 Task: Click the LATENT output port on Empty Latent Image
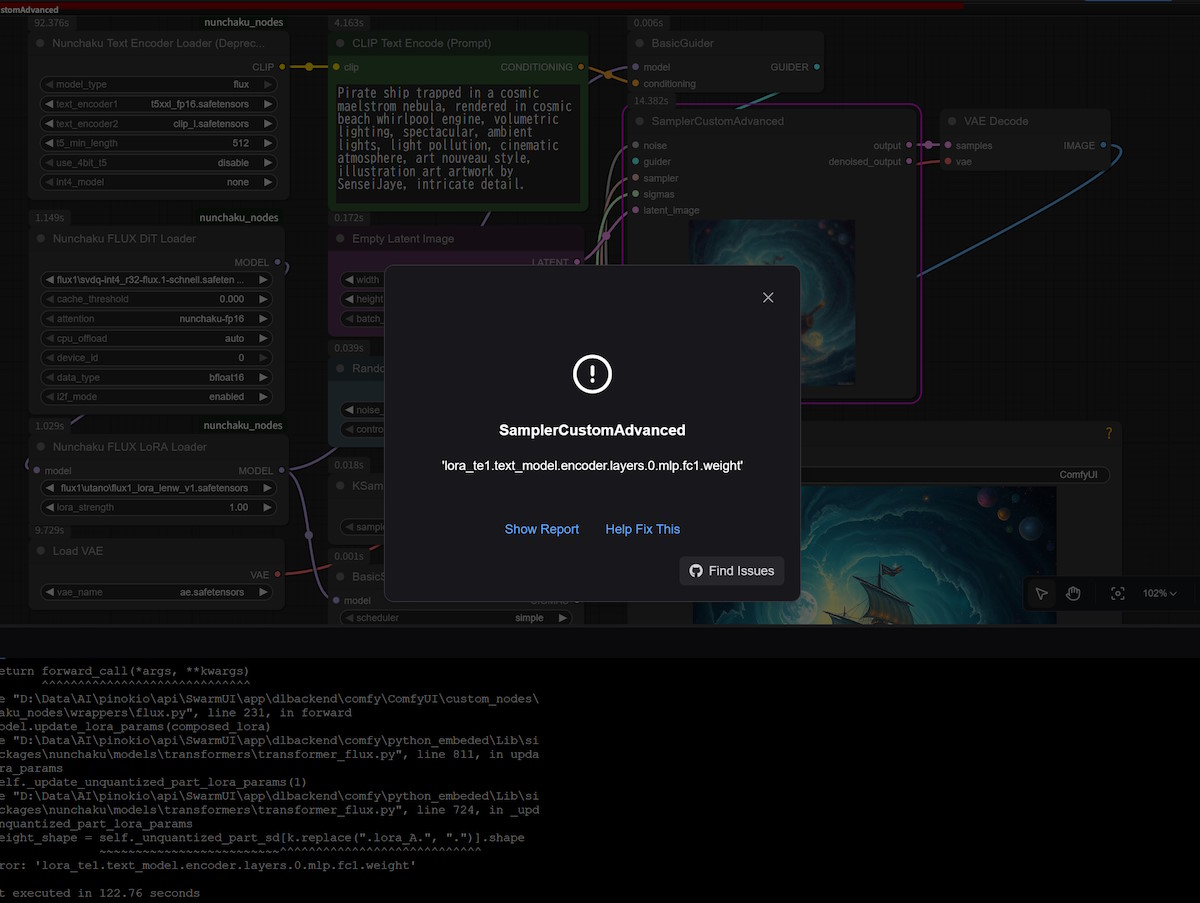pyautogui.click(x=578, y=262)
